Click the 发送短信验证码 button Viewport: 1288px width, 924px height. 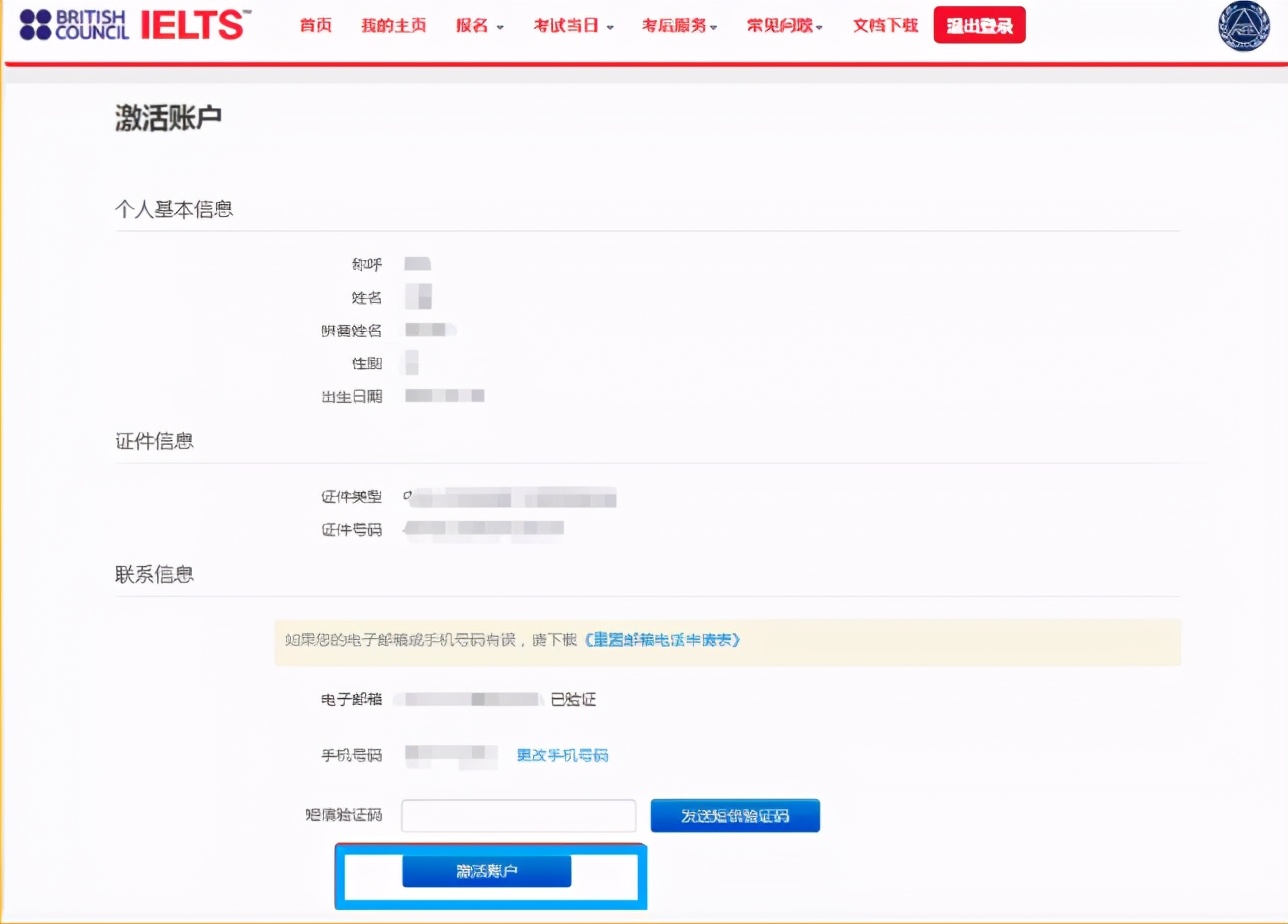pyautogui.click(x=735, y=815)
